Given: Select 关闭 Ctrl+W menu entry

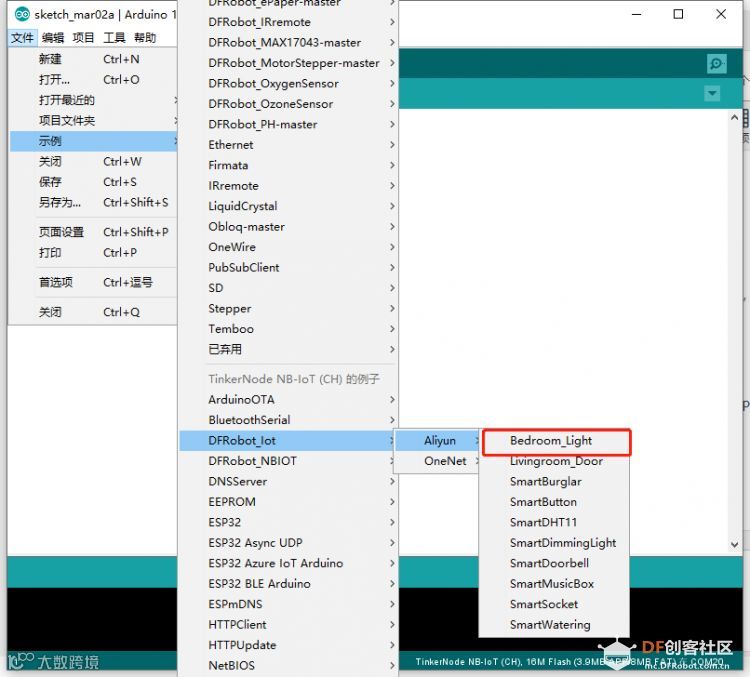Looking at the screenshot, I should 93,162.
